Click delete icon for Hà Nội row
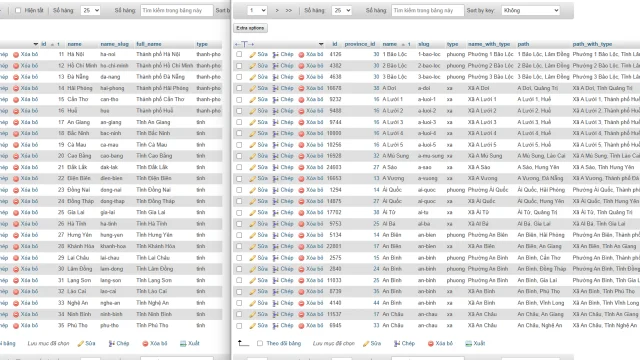 tap(16, 54)
